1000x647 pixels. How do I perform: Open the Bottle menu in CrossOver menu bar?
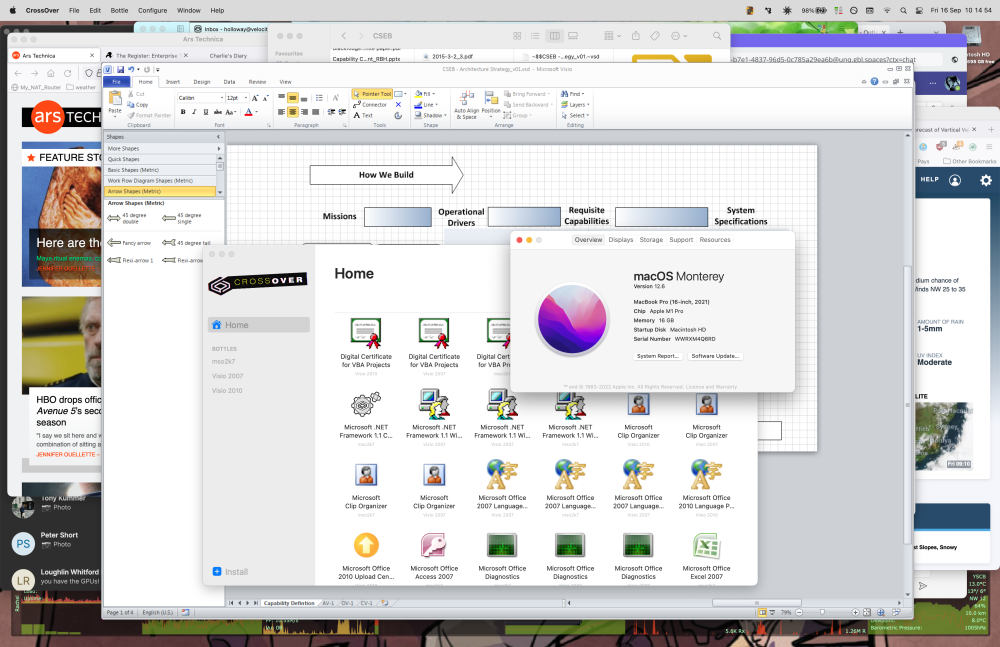119,11
